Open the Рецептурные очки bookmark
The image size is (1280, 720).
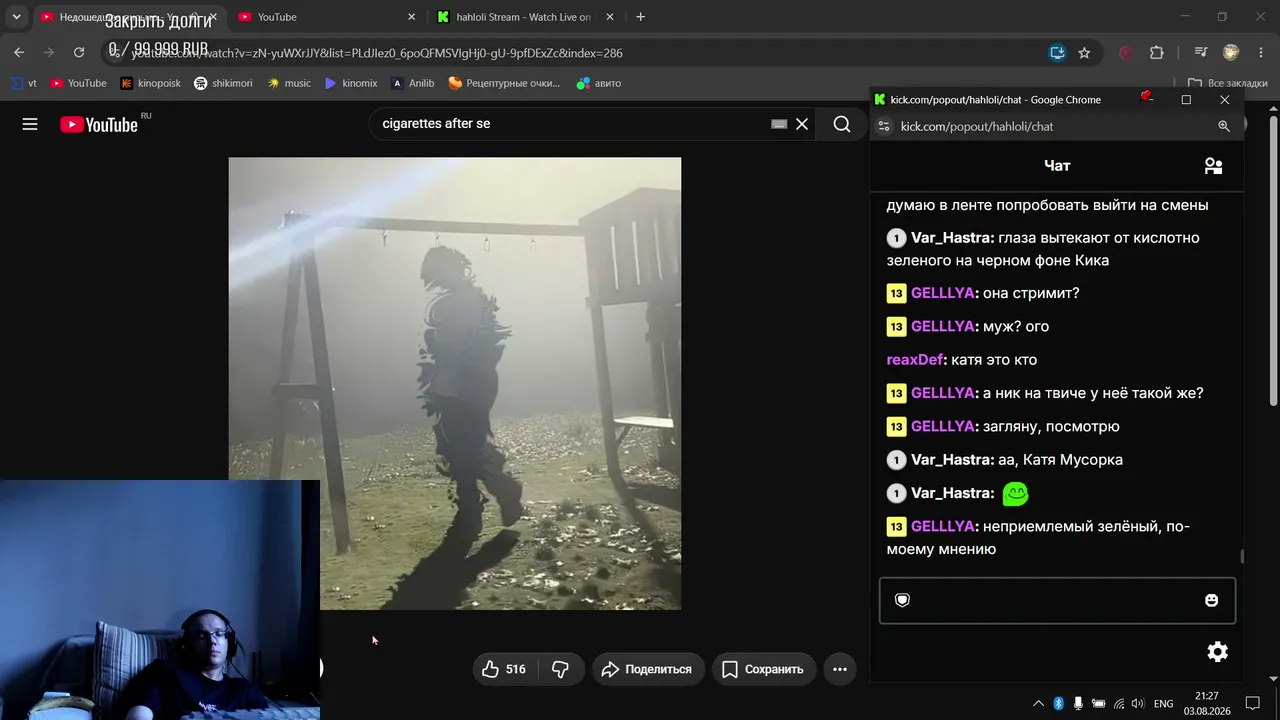[505, 83]
